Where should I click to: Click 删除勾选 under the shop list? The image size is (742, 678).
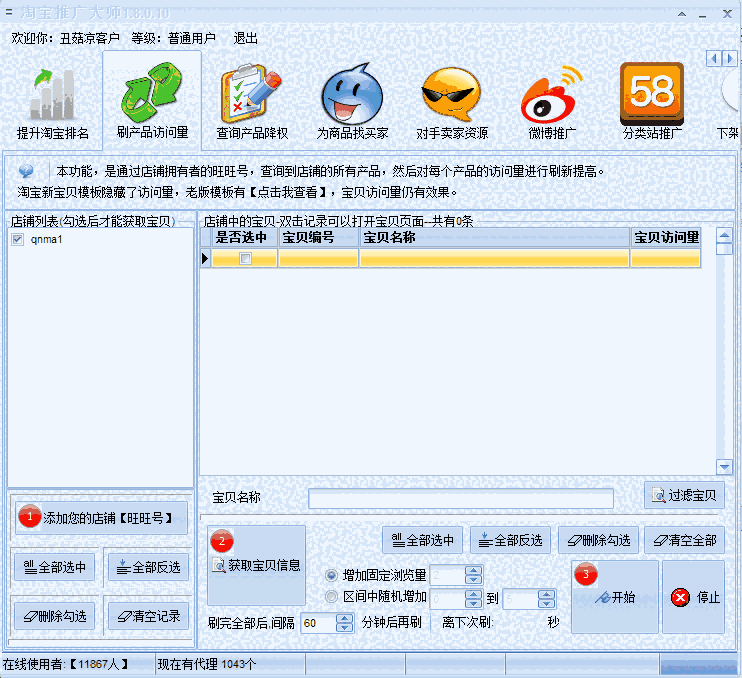pos(54,616)
